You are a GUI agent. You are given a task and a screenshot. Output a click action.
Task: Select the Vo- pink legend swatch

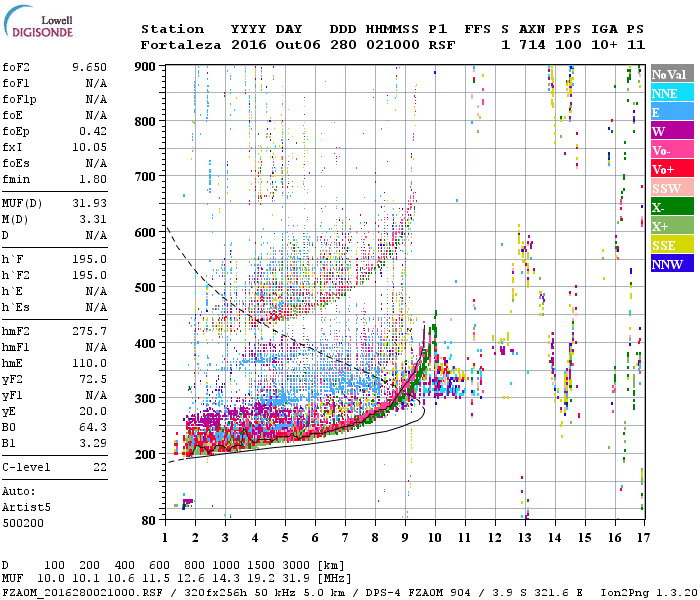(x=672, y=150)
